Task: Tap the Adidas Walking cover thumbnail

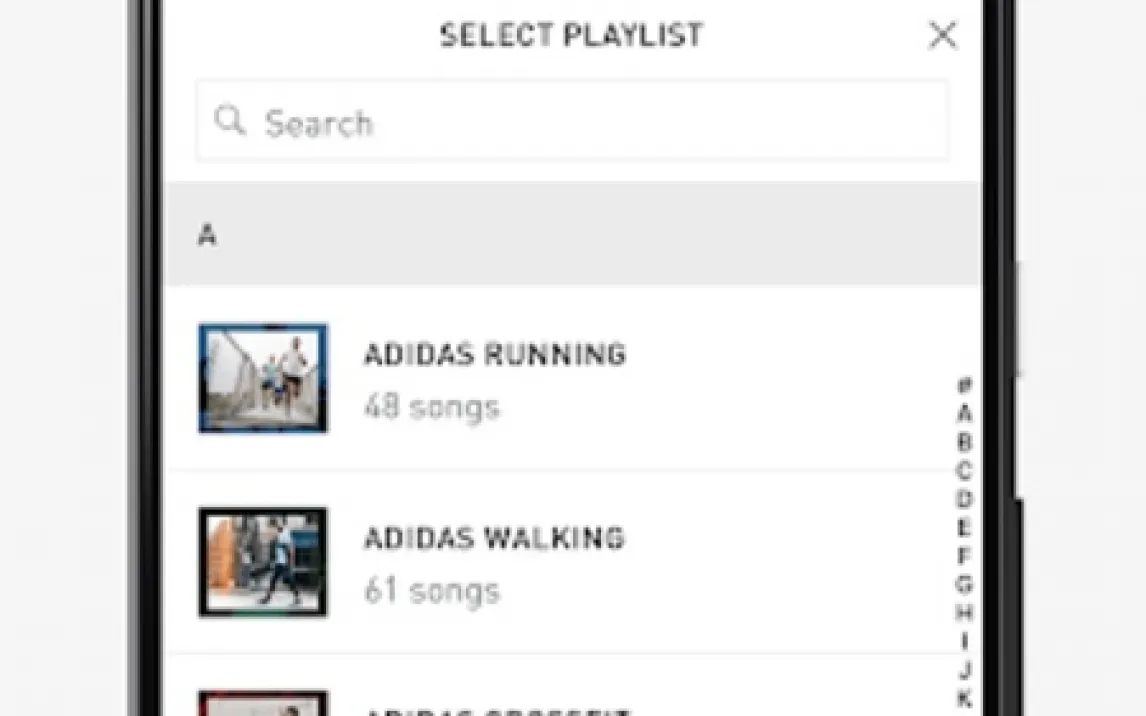Action: pos(263,562)
